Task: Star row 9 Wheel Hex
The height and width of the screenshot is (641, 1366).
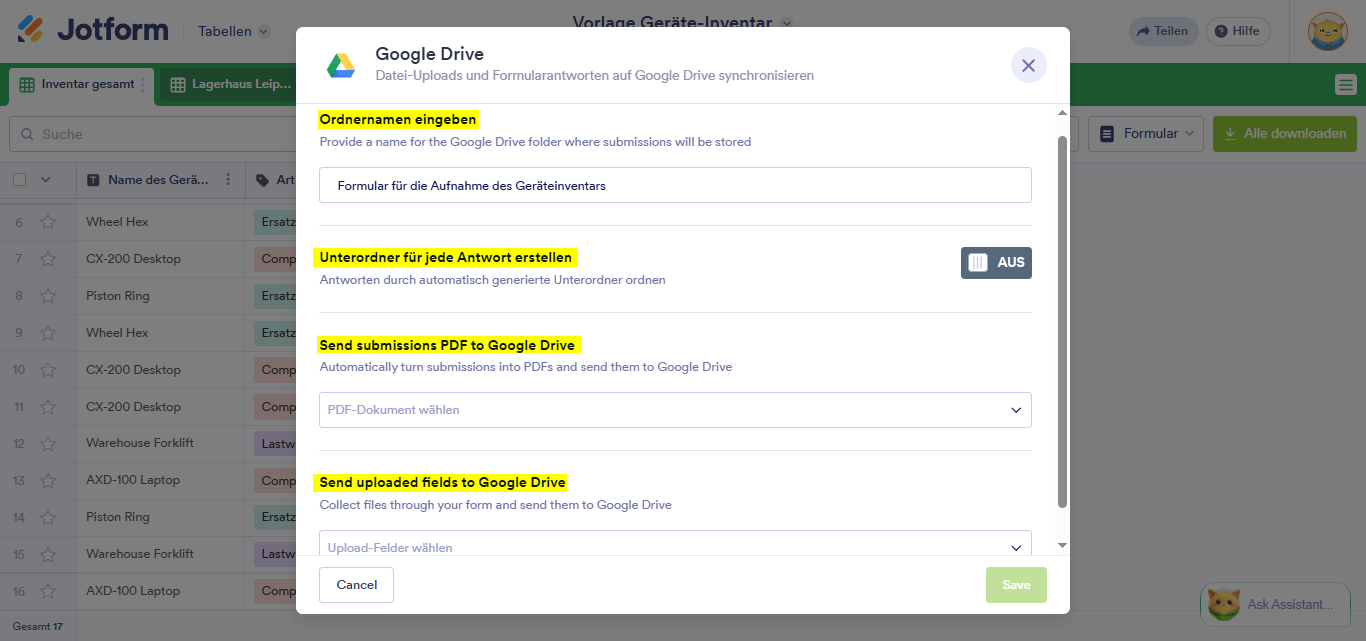Action: click(48, 333)
